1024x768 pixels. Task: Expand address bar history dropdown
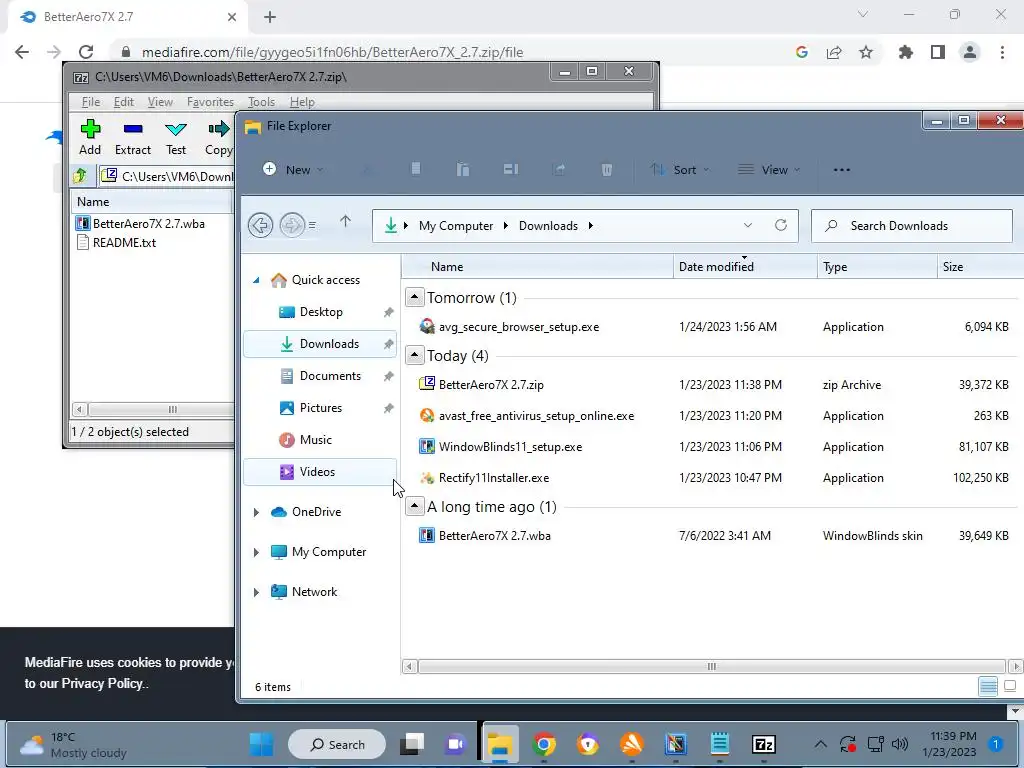coord(748,225)
